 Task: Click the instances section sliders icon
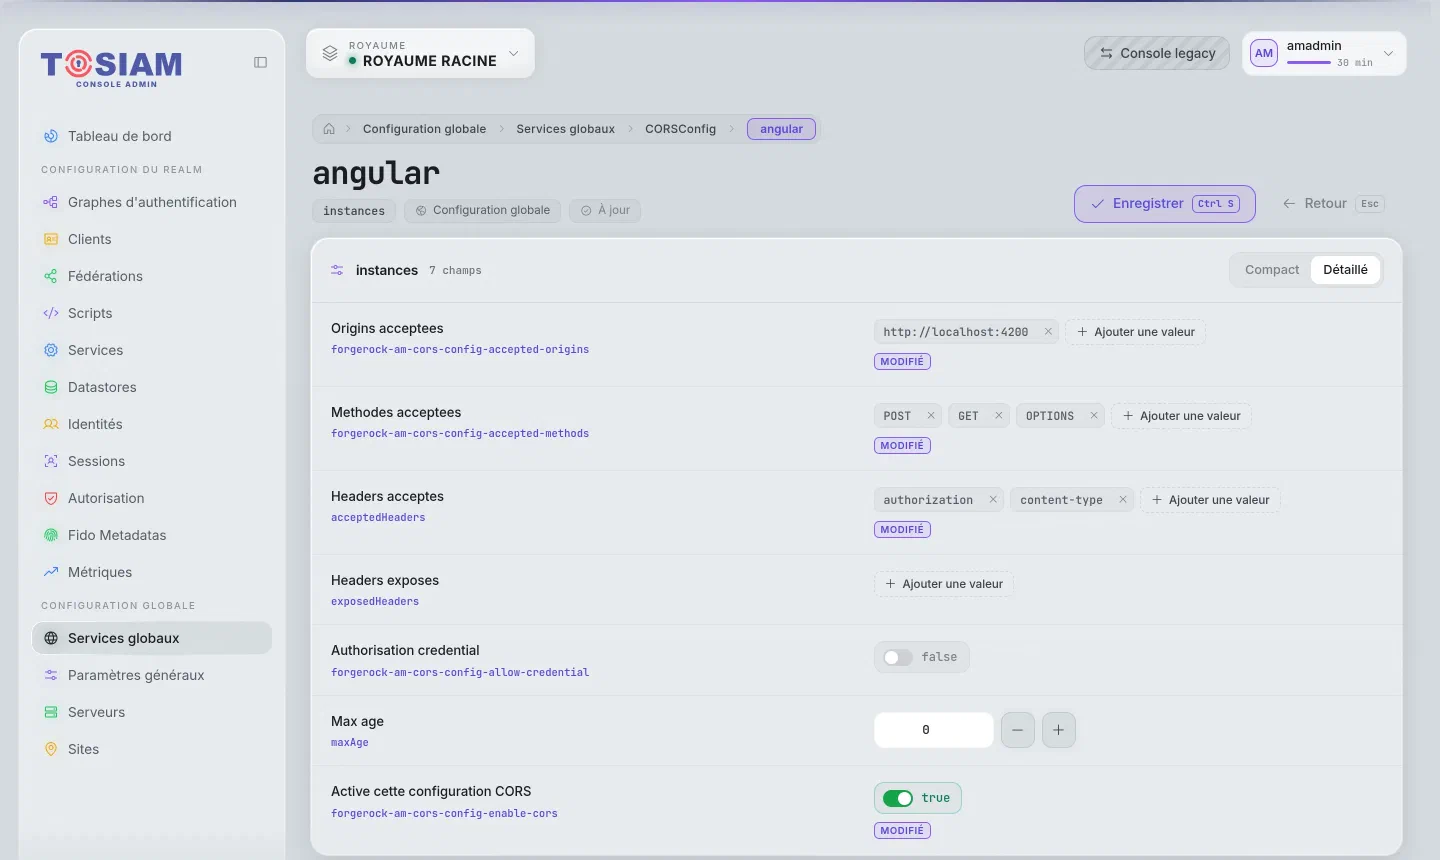point(337,270)
